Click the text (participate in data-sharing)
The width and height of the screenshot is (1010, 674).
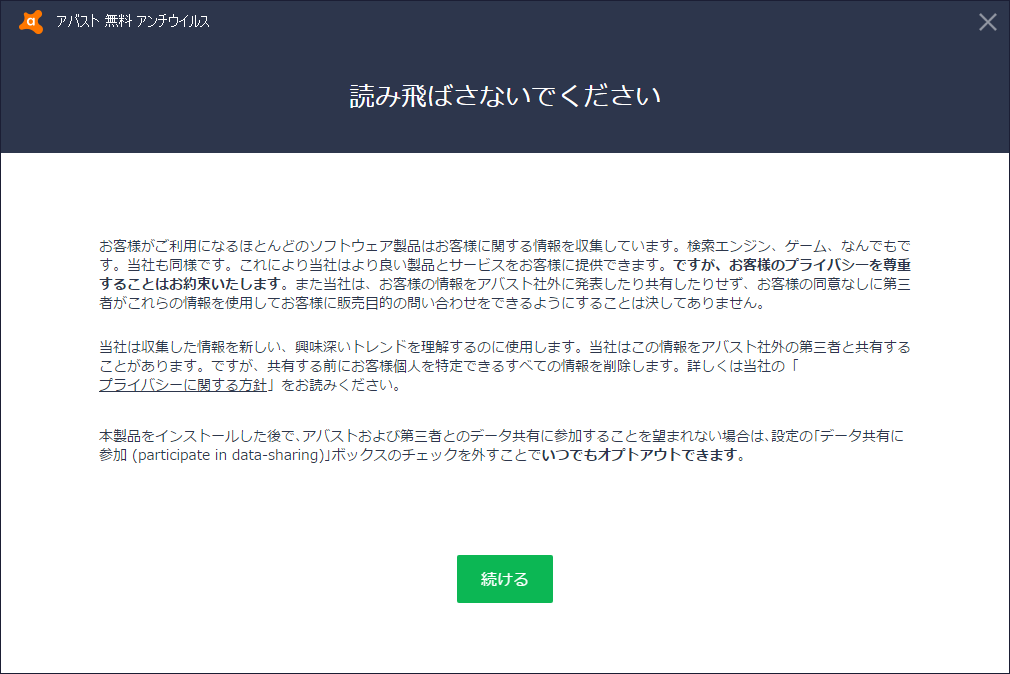tap(227, 455)
